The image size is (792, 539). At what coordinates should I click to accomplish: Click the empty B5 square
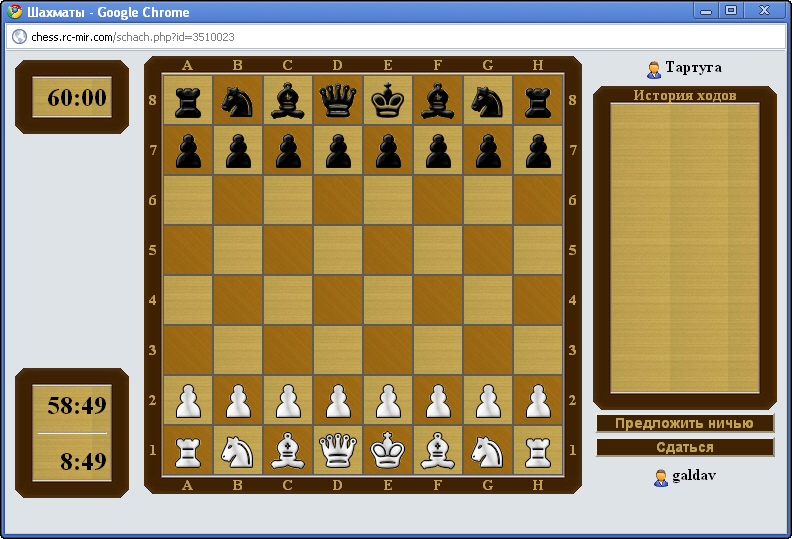tap(238, 250)
